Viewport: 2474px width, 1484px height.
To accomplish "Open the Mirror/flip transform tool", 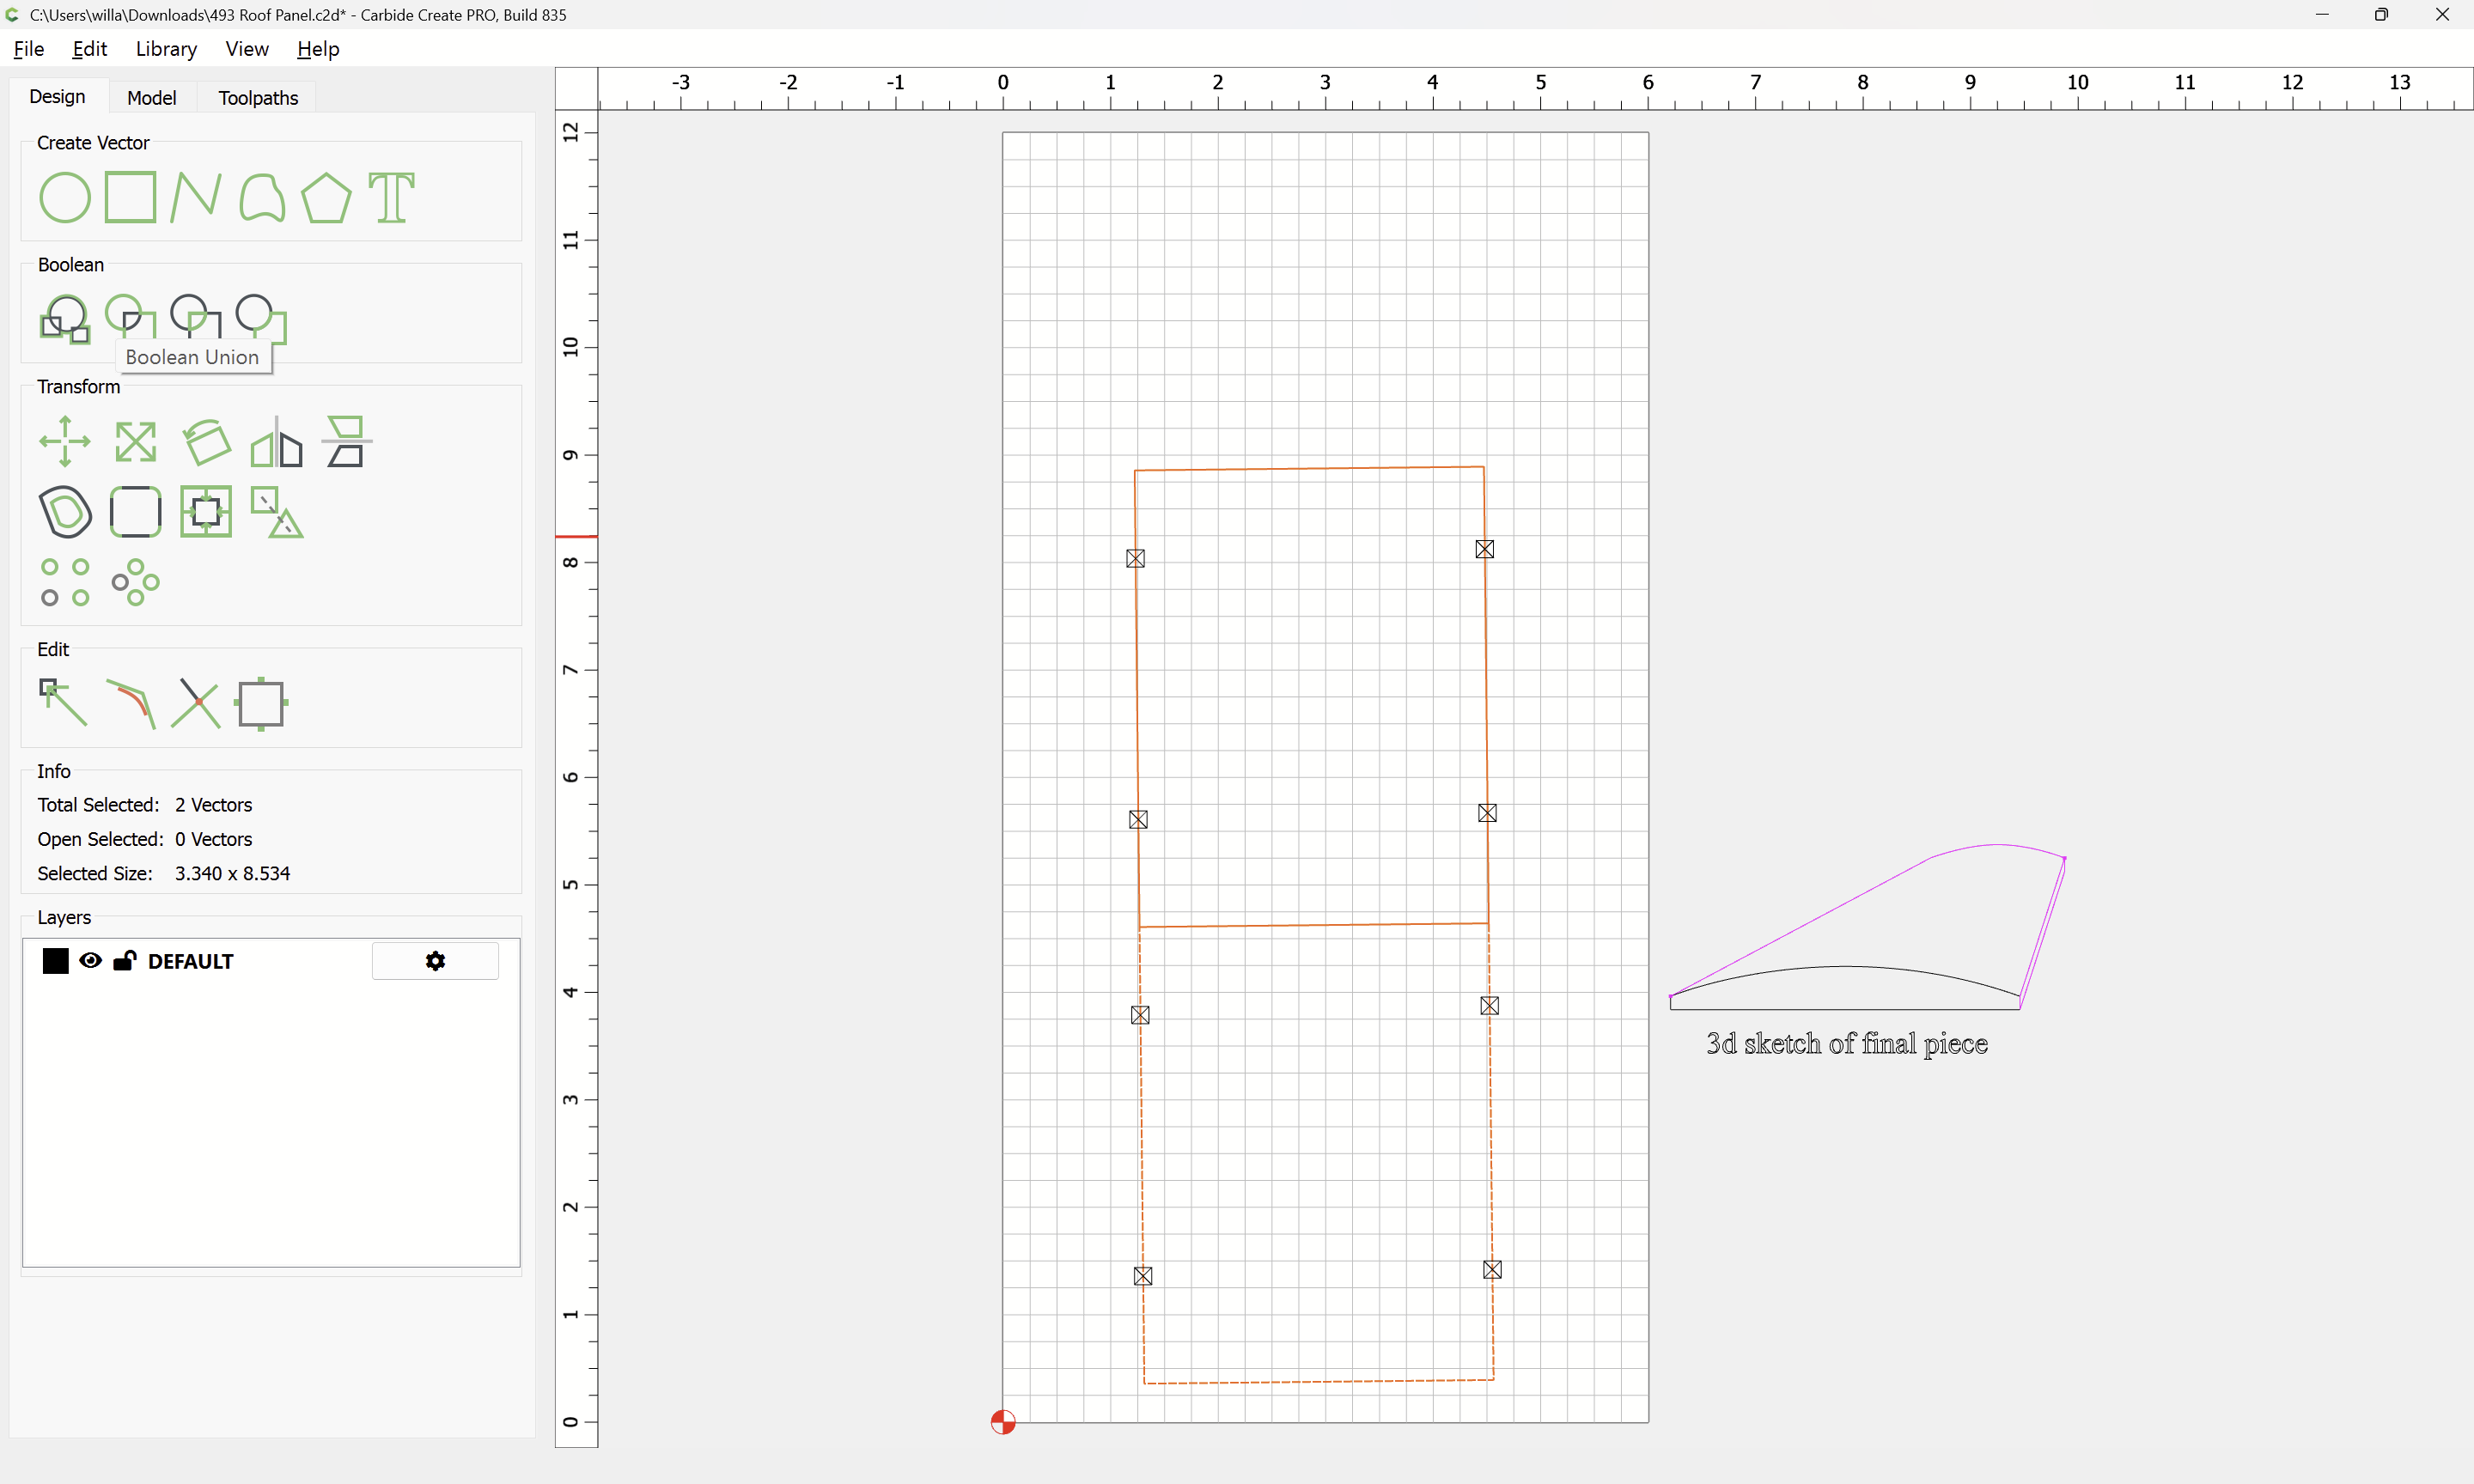I will point(276,443).
